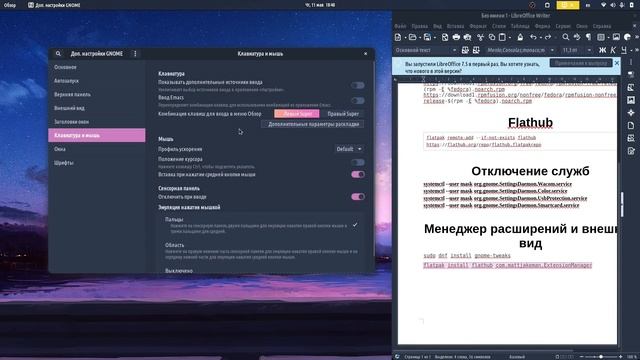Image resolution: width=640 pixels, height=360 pixels.
Task: Disable middle-click paste switch
Action: [x=358, y=174]
